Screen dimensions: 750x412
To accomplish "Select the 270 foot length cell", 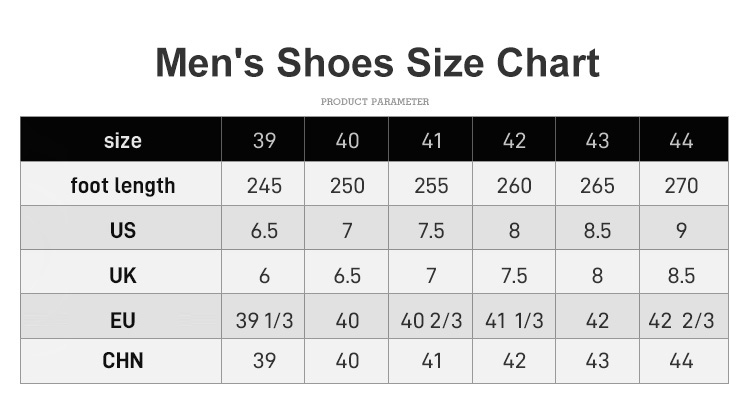I will [x=681, y=185].
